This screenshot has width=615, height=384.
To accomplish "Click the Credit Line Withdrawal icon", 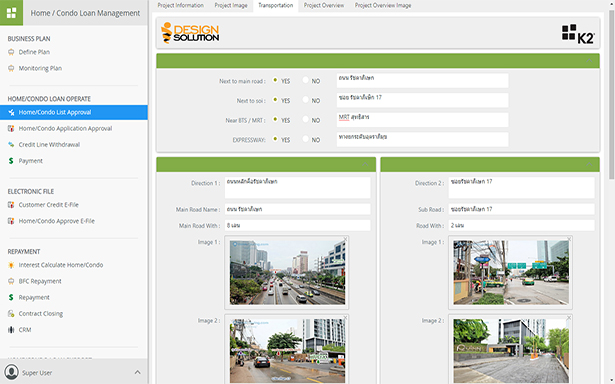I will 11,145.
